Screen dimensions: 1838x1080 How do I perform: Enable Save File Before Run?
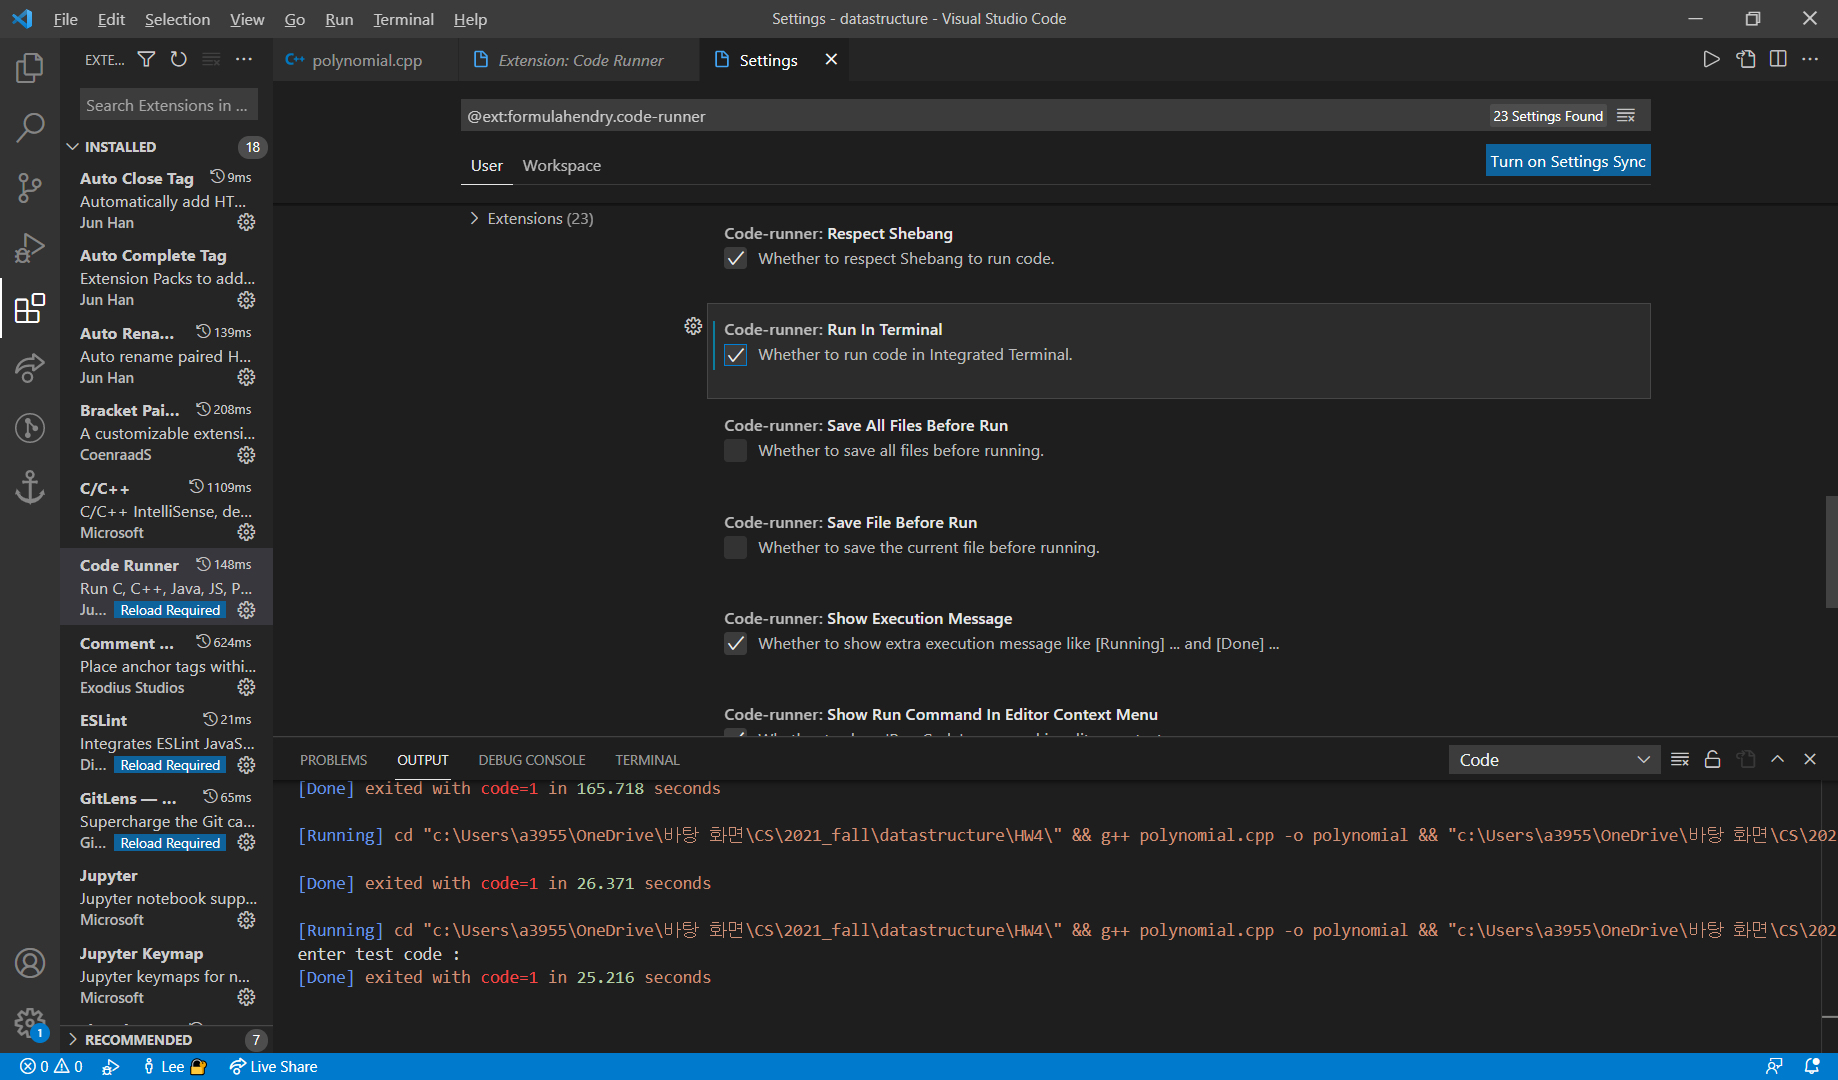point(735,548)
